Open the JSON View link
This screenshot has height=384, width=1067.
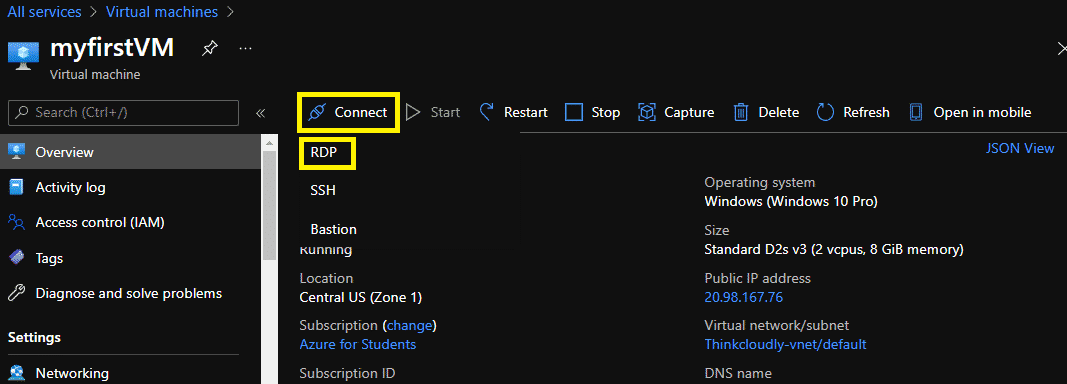point(1020,148)
